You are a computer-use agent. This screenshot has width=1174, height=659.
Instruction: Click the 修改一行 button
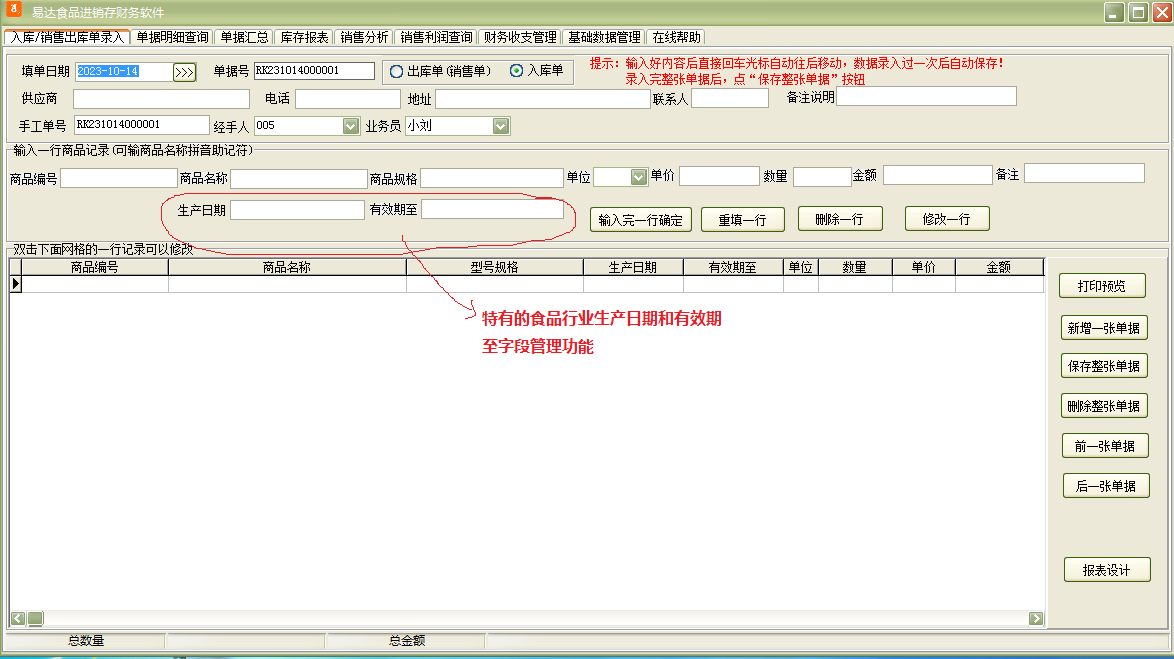[x=946, y=219]
